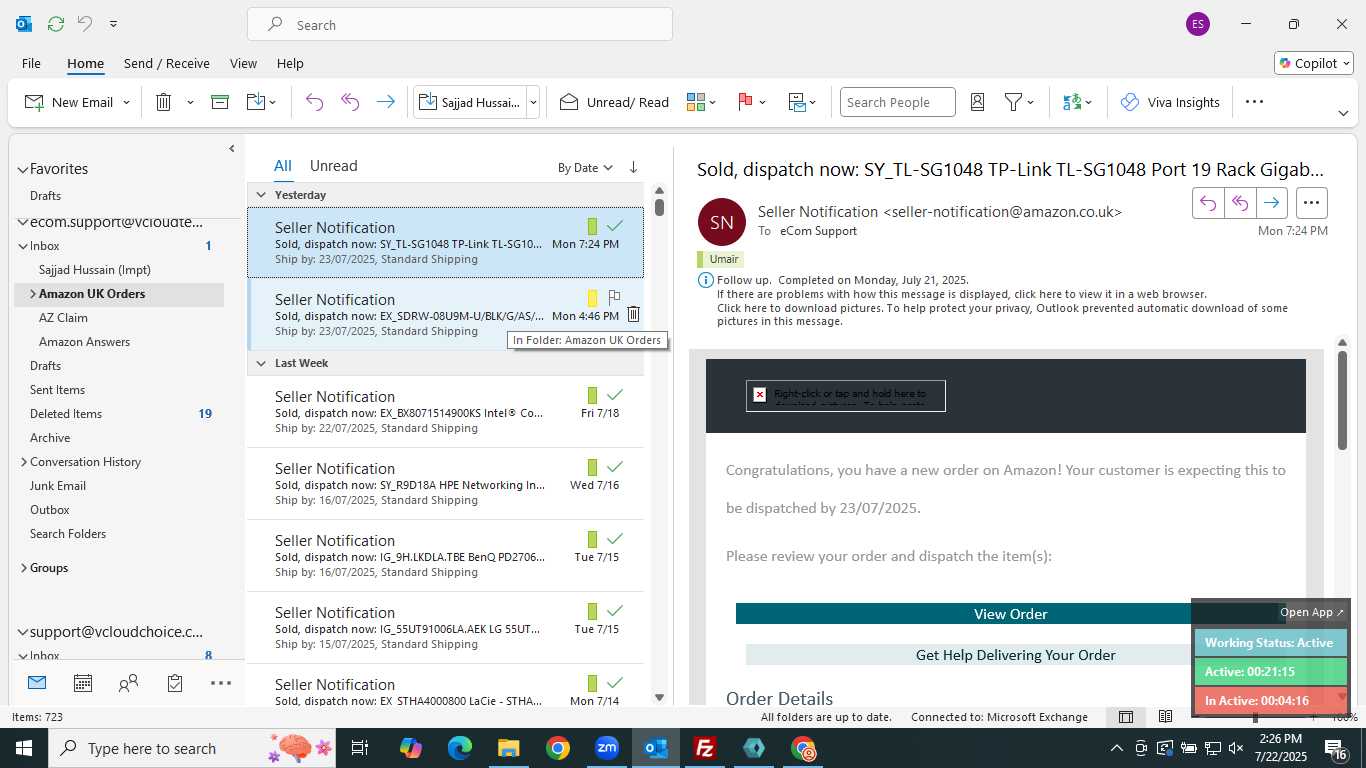
Task: Expand the Groups section
Action: tap(24, 568)
